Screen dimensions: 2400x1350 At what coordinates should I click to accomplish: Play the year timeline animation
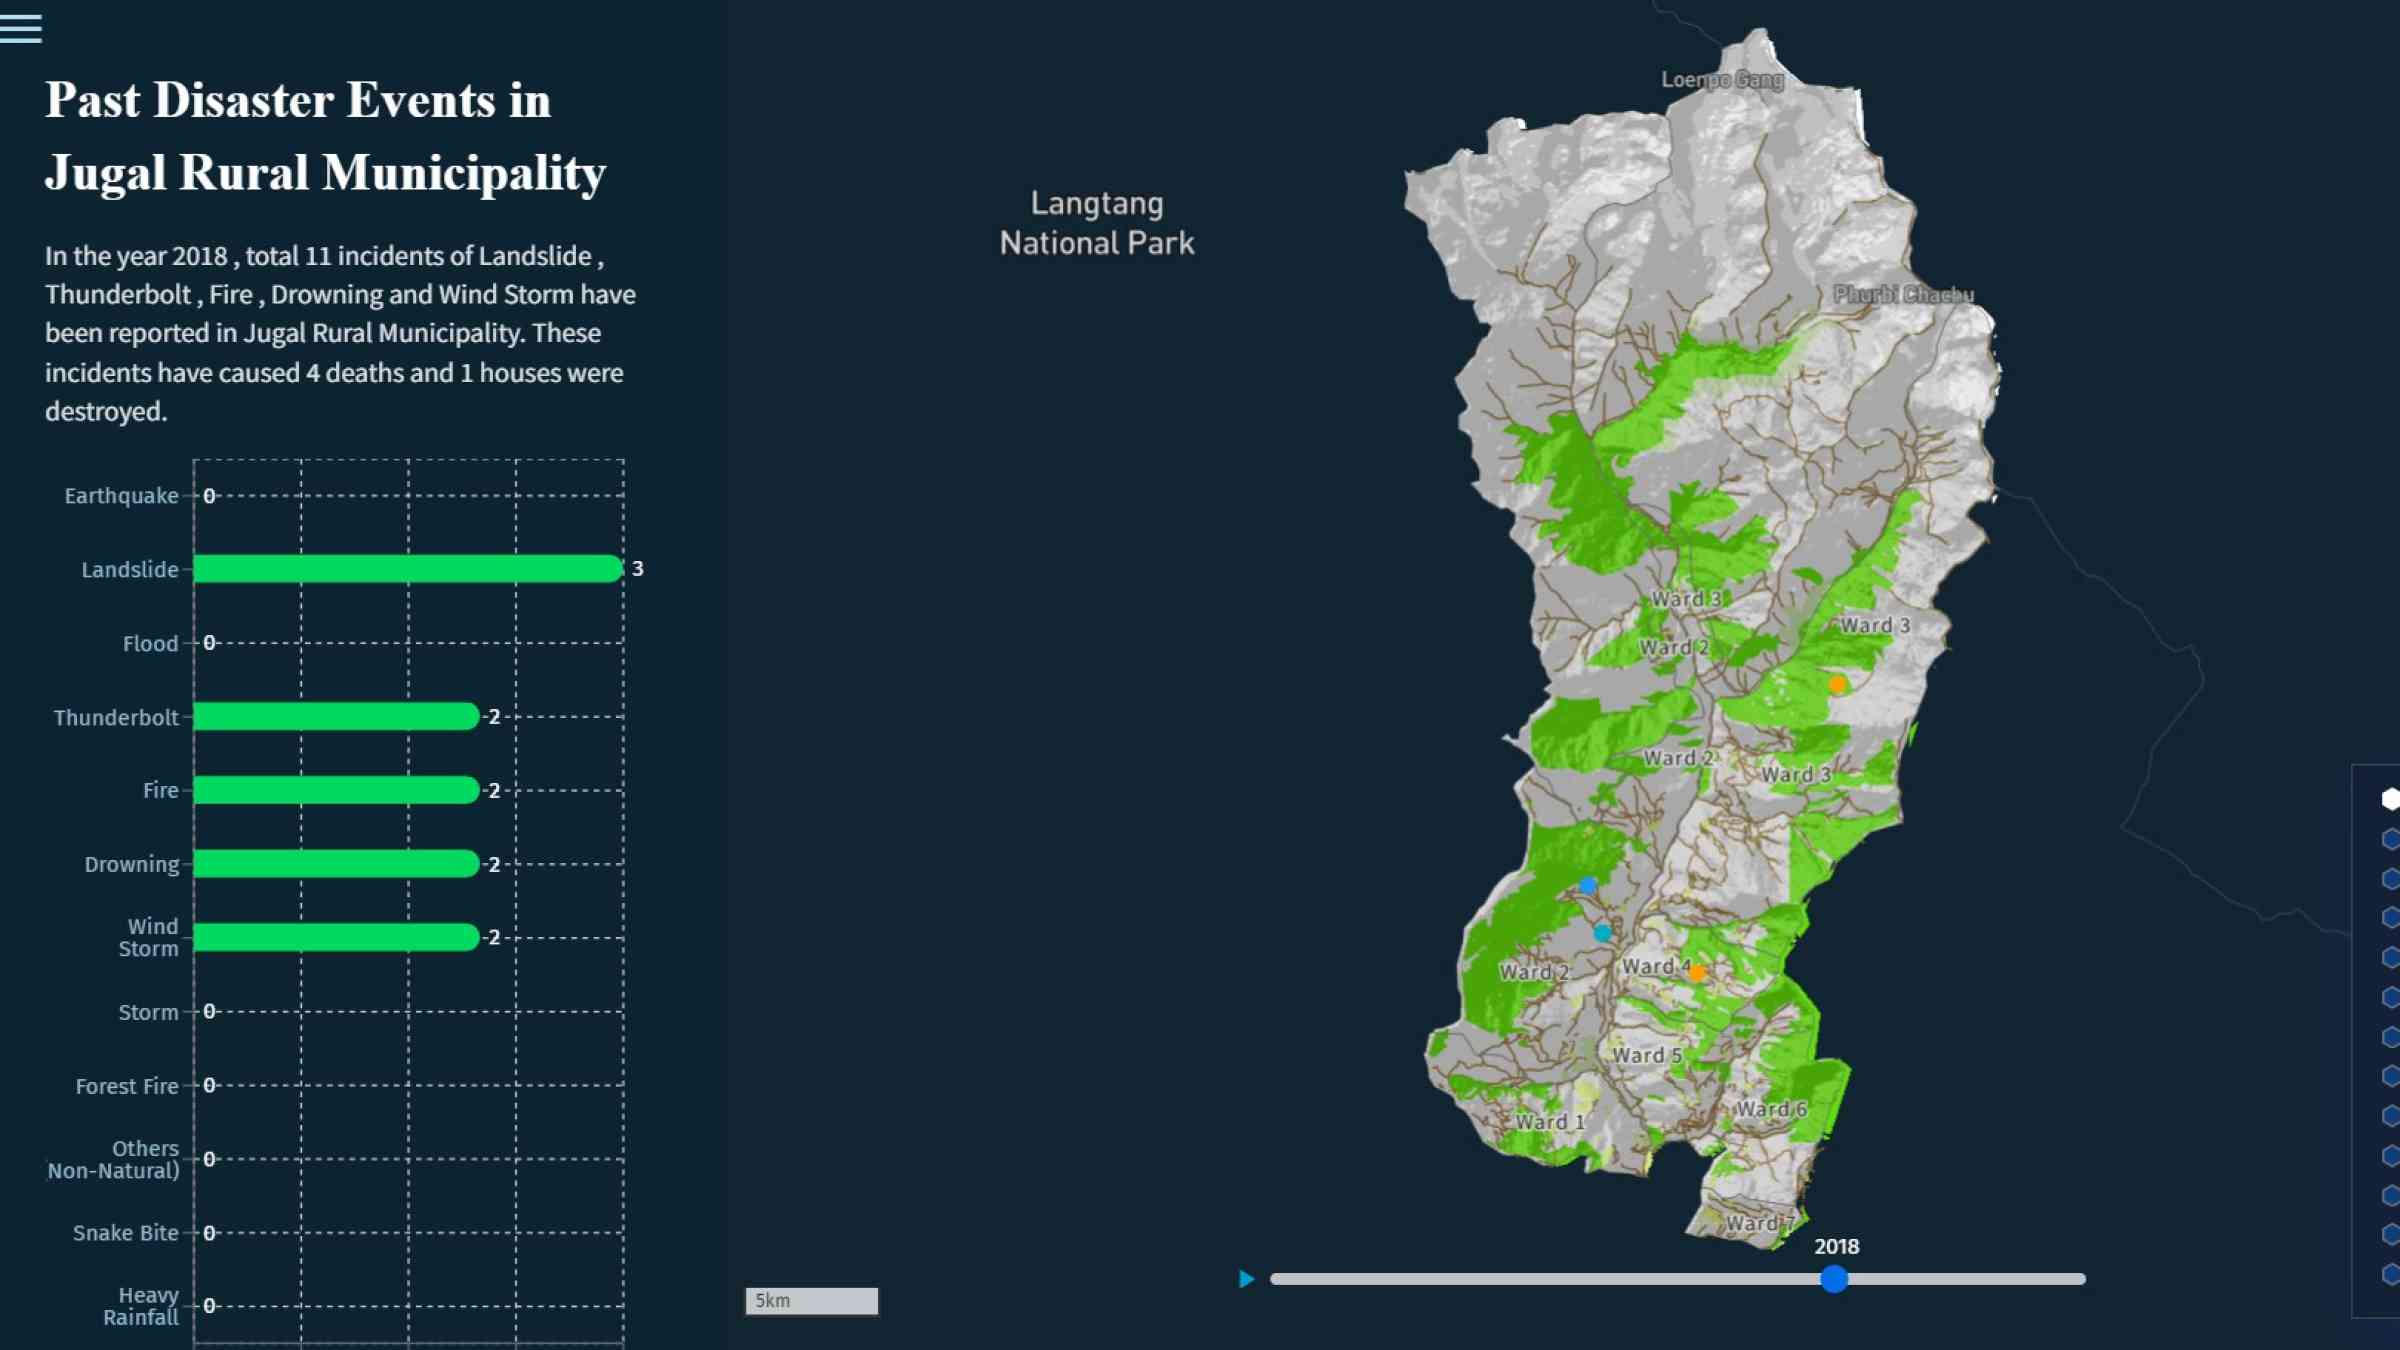[1246, 1279]
